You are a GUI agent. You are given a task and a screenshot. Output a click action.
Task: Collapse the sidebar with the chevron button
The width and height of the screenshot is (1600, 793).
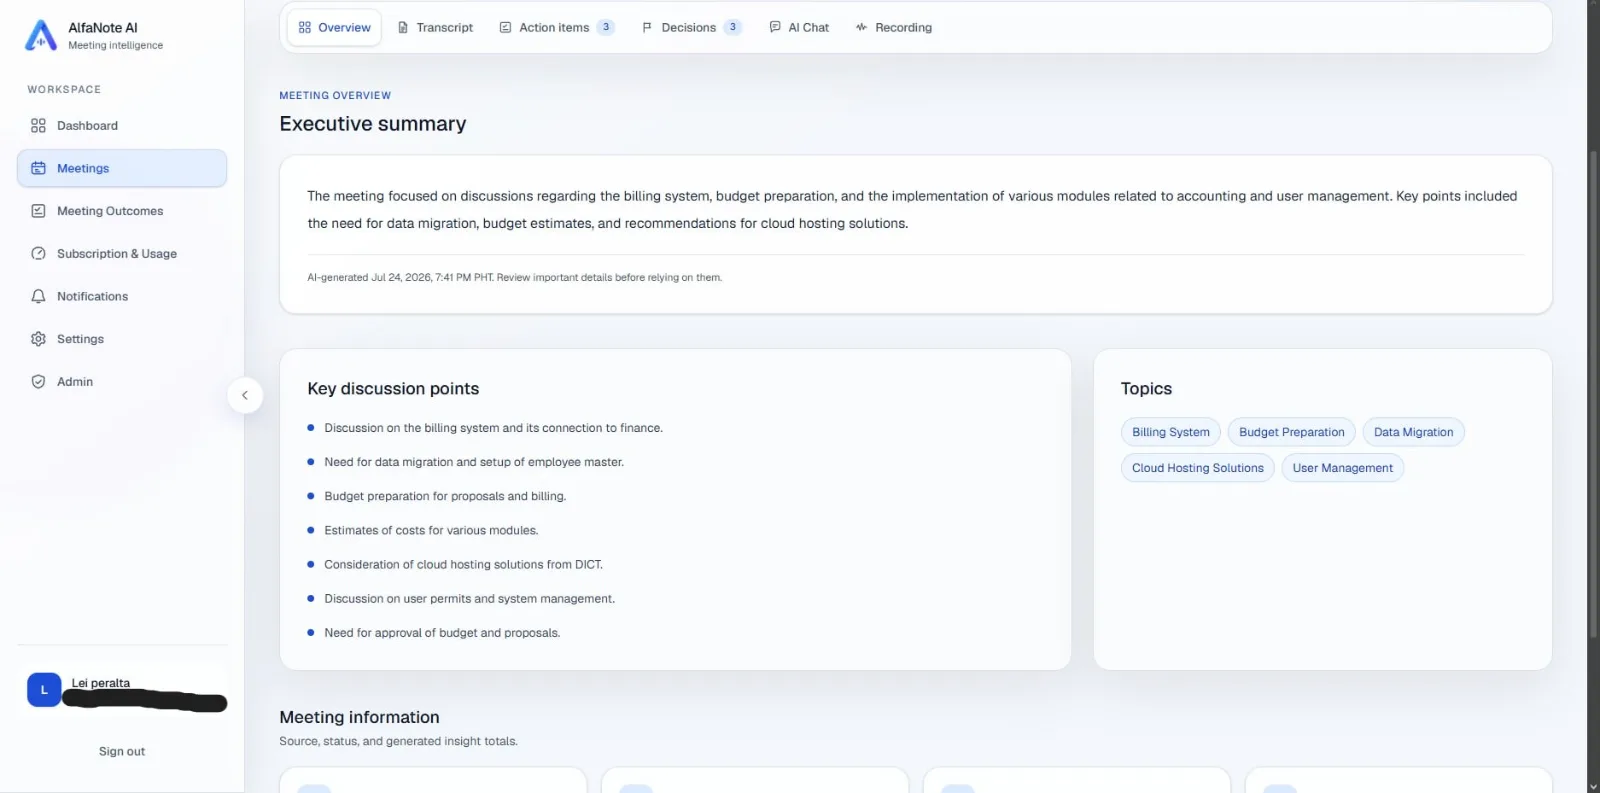[x=245, y=395]
